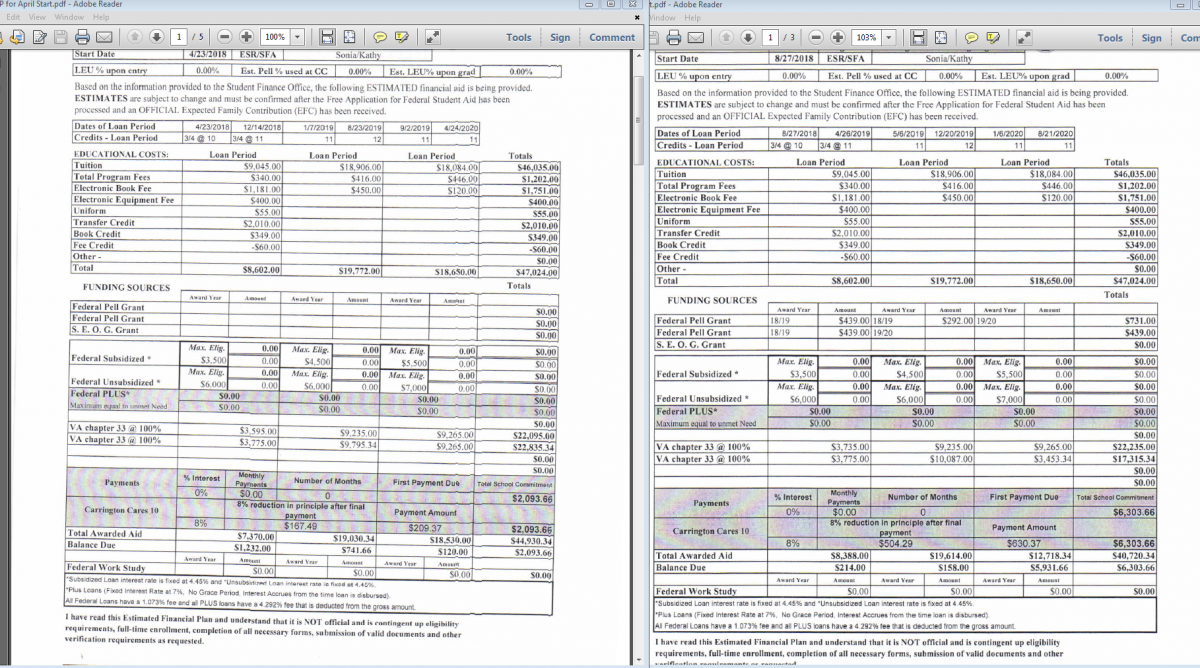The height and width of the screenshot is (668, 1200).
Task: Click 'Federal Work Study' label in left document
Action: (106, 568)
